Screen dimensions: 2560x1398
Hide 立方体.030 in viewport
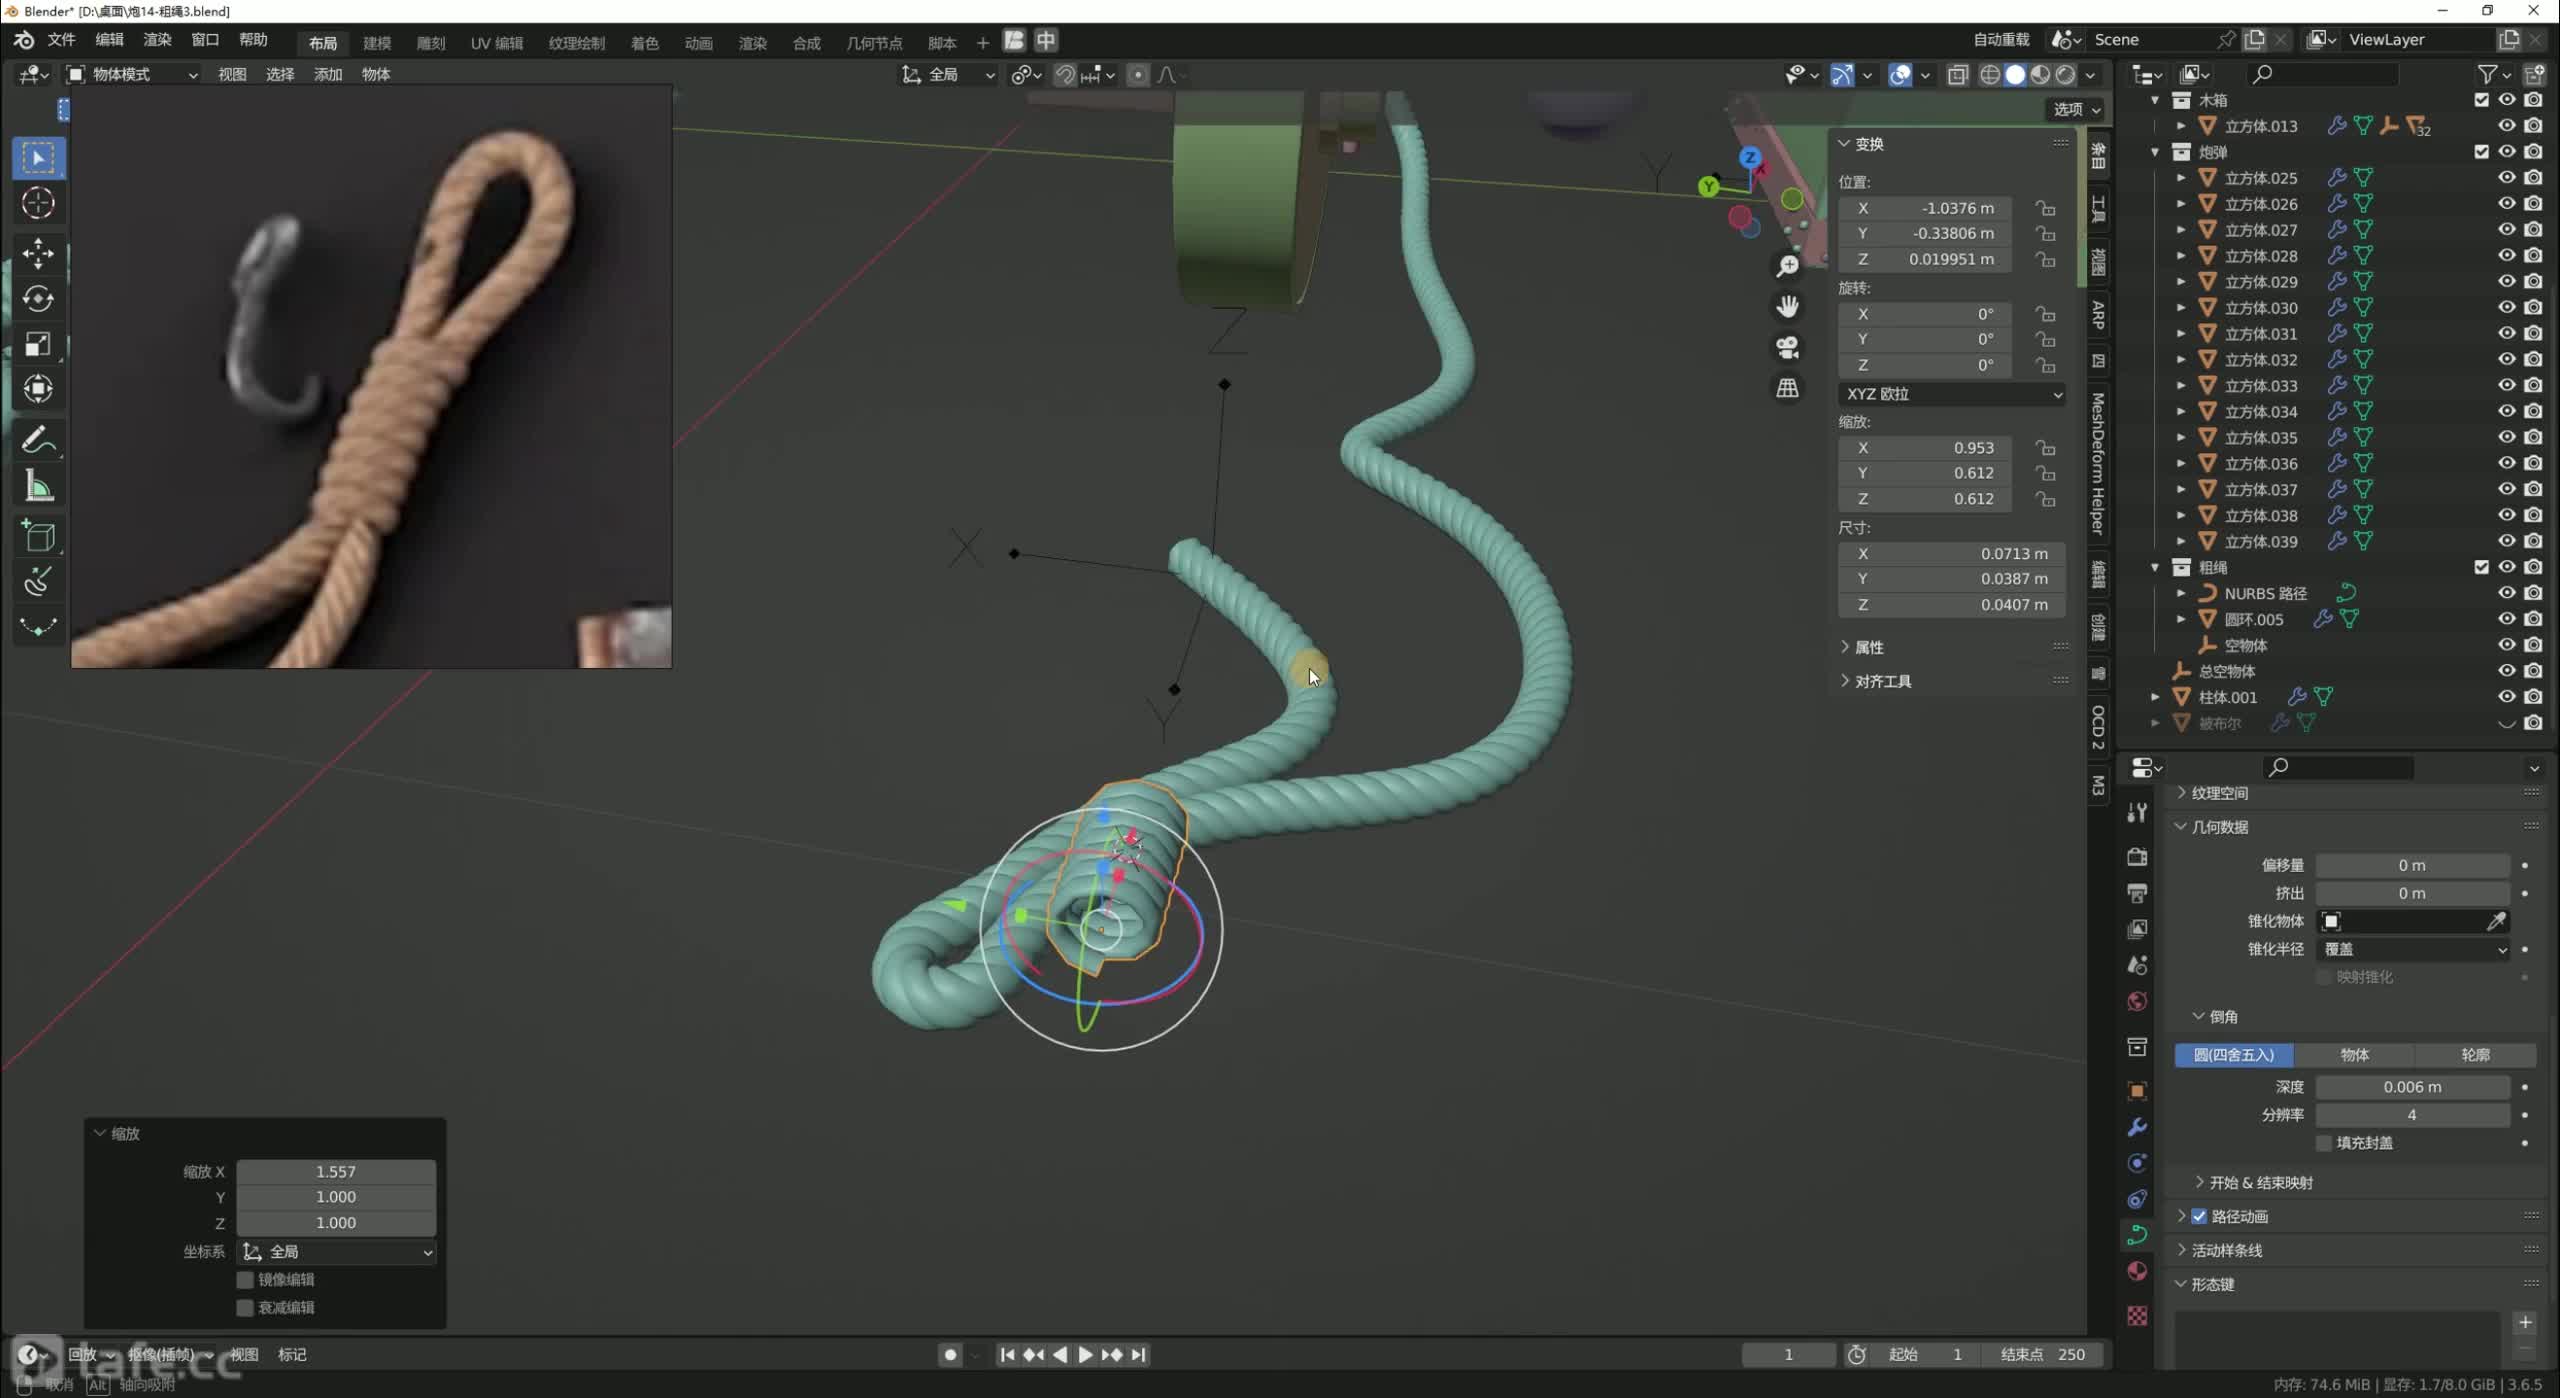pyautogui.click(x=2506, y=307)
